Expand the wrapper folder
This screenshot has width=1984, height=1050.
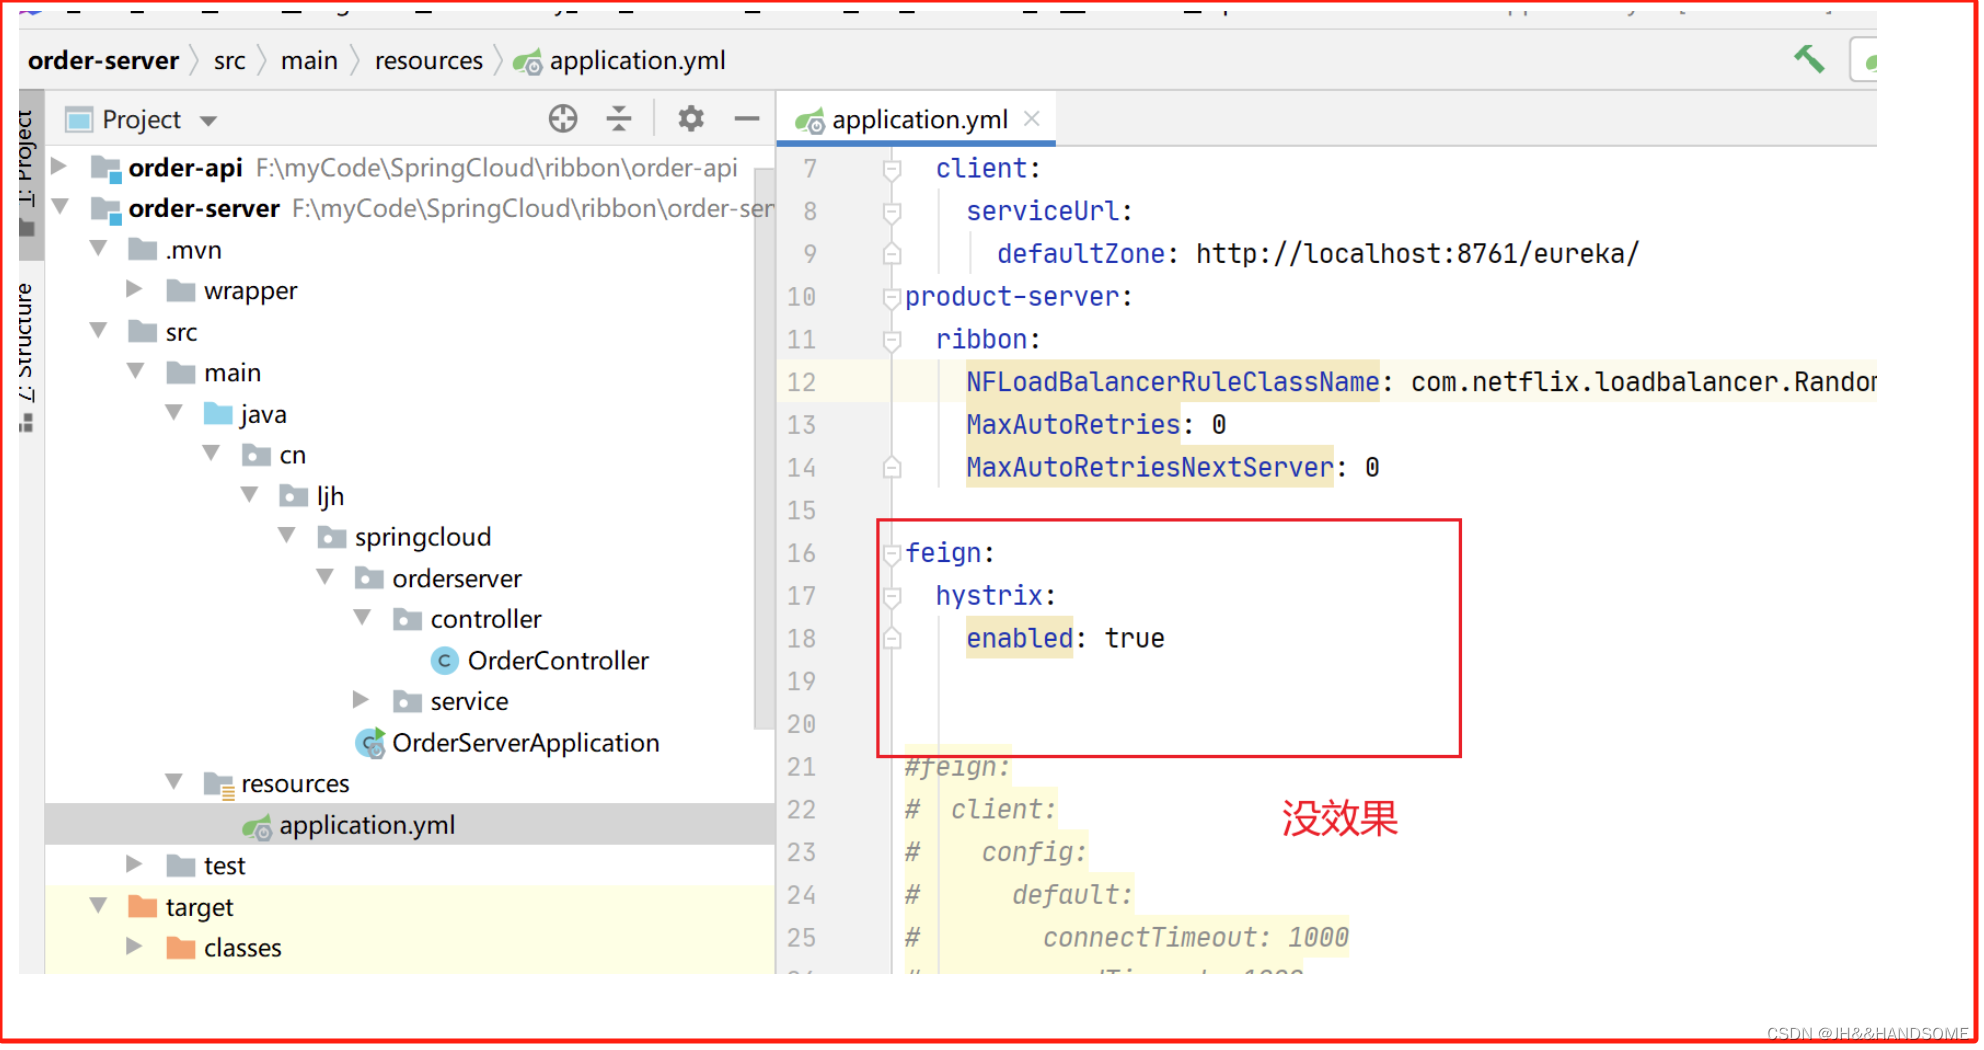click(x=135, y=289)
